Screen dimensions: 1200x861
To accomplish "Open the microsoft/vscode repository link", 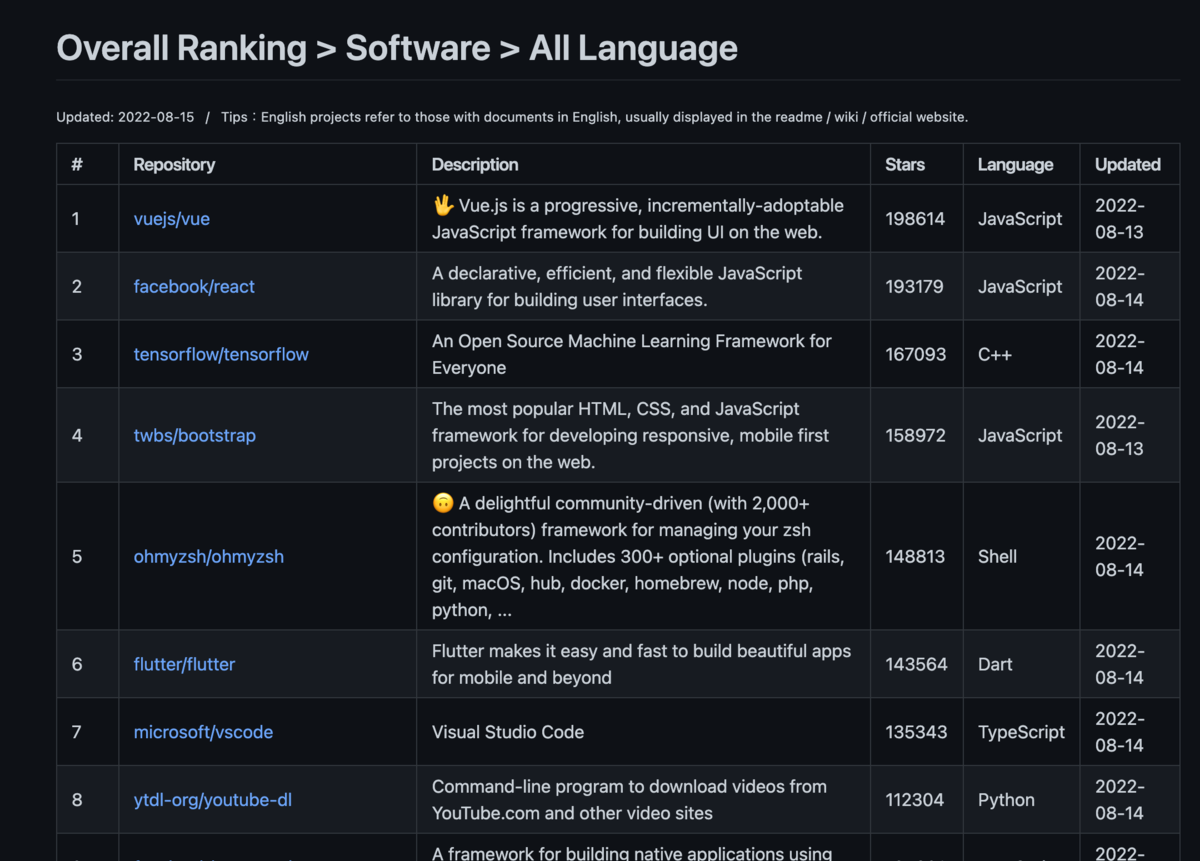I will tap(203, 732).
